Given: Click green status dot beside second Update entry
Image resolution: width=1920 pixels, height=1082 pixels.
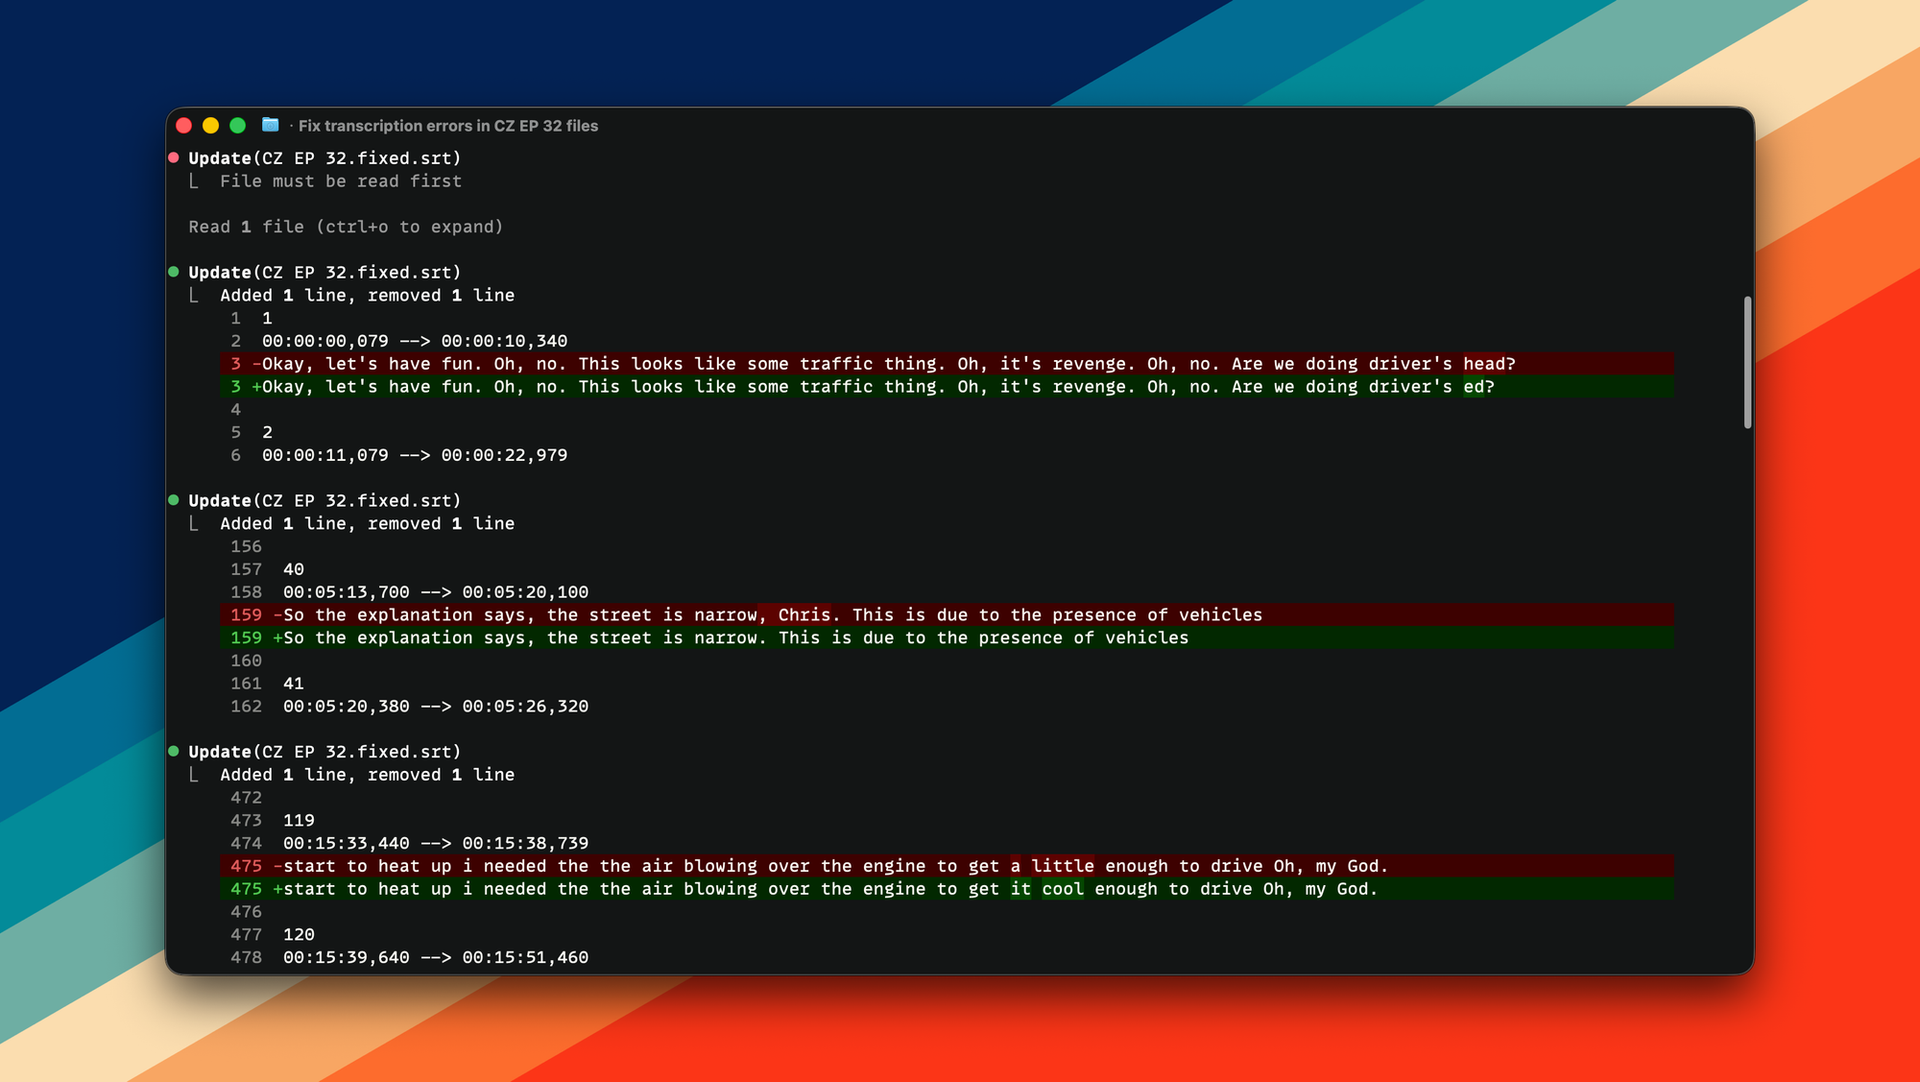Looking at the screenshot, I should tap(174, 272).
